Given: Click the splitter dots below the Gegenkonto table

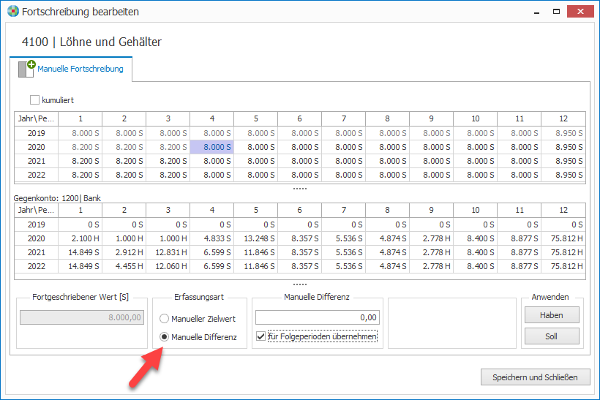Looking at the screenshot, I should [300, 284].
